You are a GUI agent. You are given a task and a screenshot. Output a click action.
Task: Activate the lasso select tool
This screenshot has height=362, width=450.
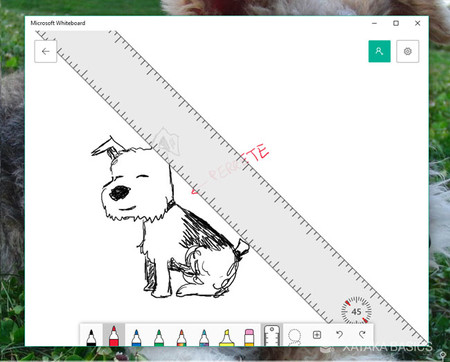[295, 336]
